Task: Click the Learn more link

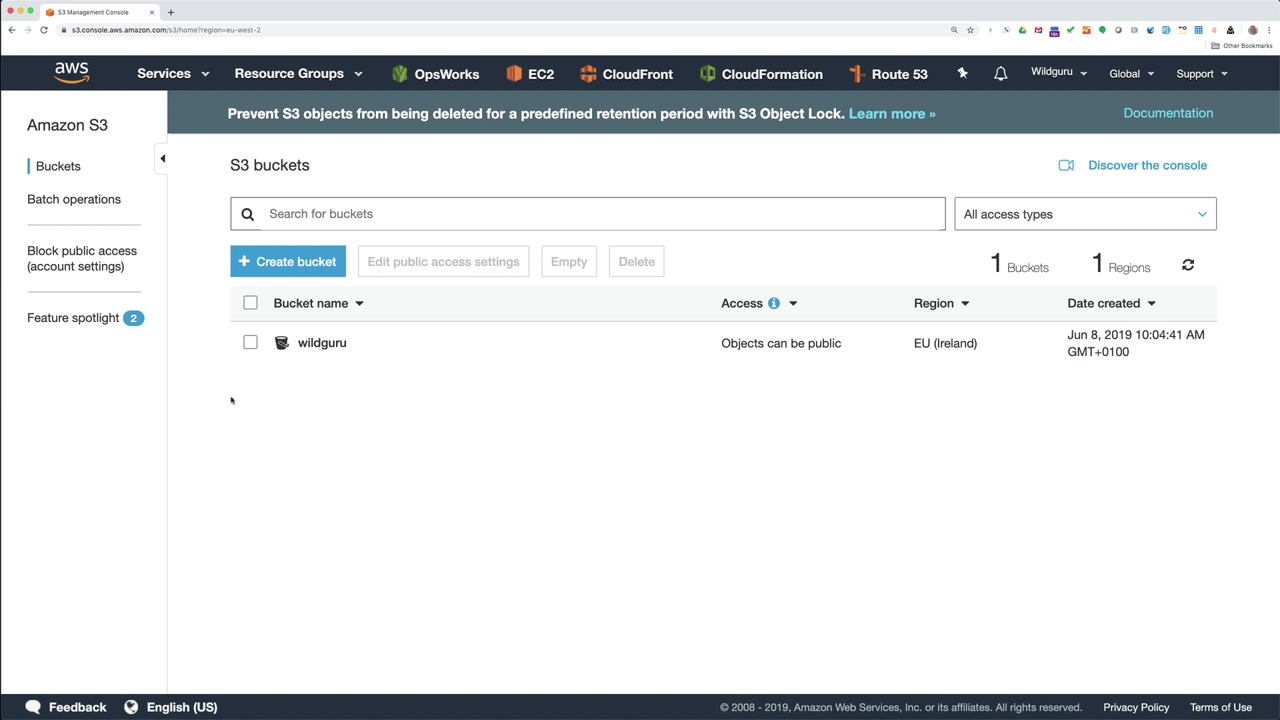Action: pos(892,114)
